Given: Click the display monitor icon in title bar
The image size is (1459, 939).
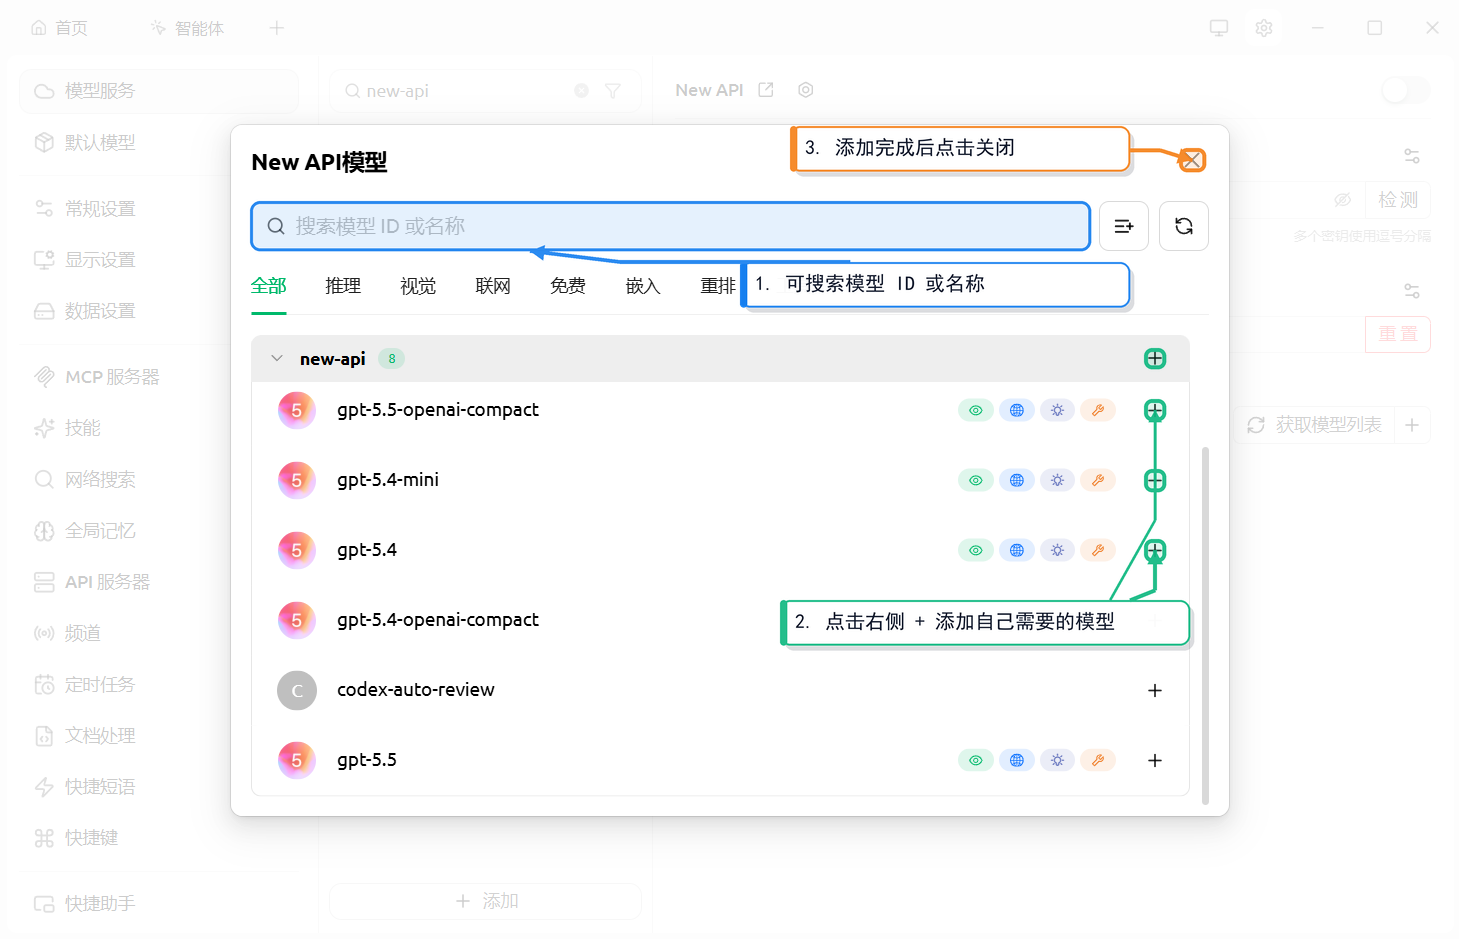Looking at the screenshot, I should click(1219, 28).
